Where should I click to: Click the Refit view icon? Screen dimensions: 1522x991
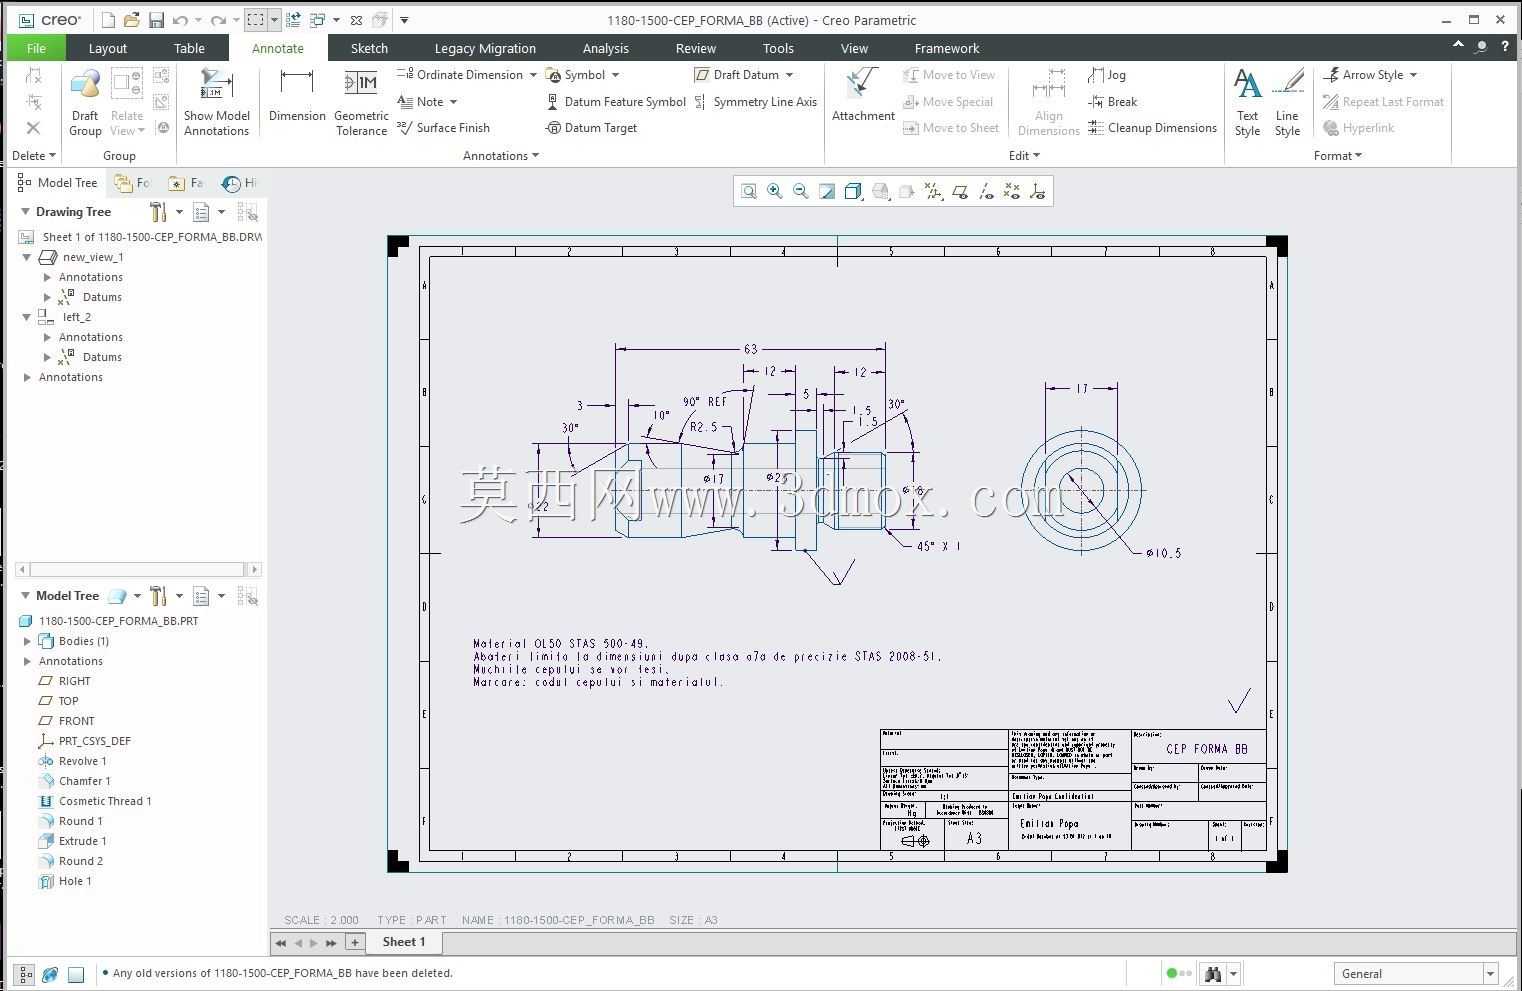click(748, 191)
